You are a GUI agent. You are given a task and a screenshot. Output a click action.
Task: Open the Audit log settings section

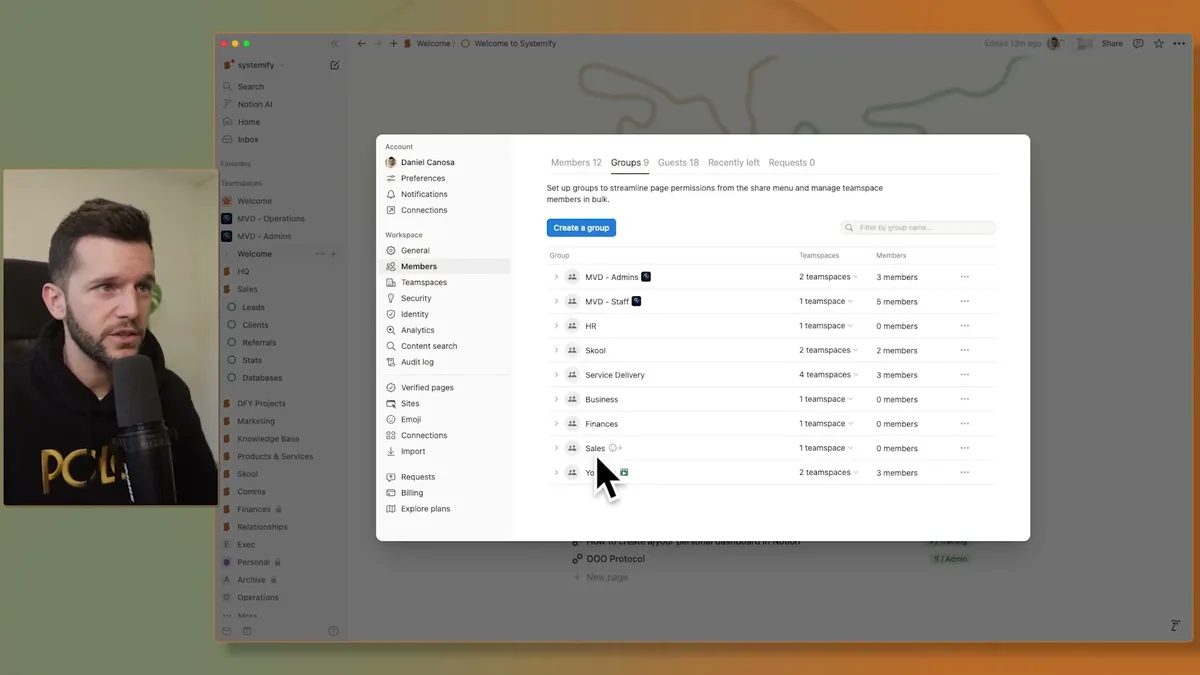coord(415,361)
